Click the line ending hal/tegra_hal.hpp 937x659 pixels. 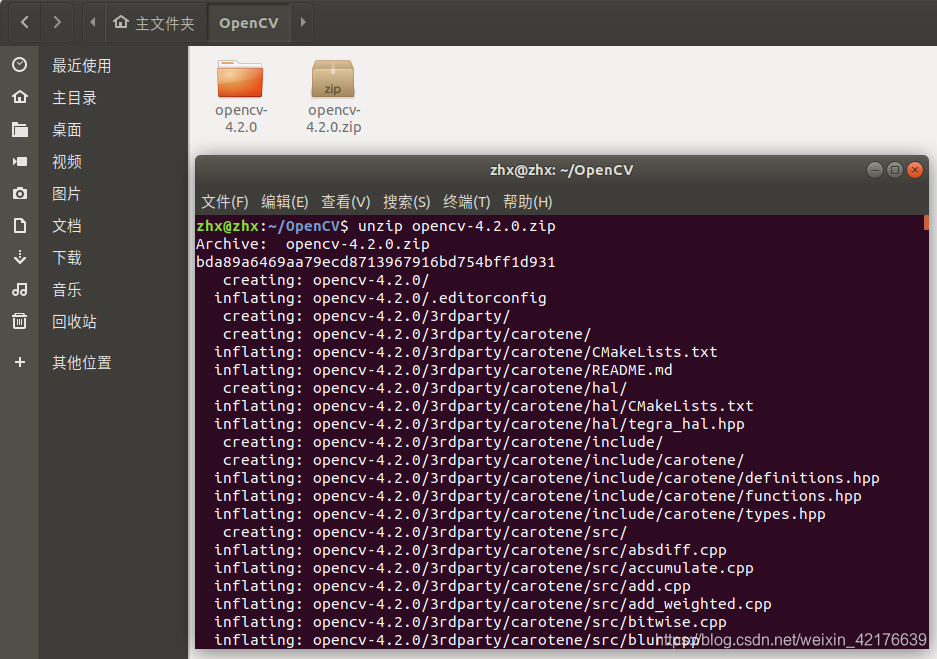click(479, 424)
